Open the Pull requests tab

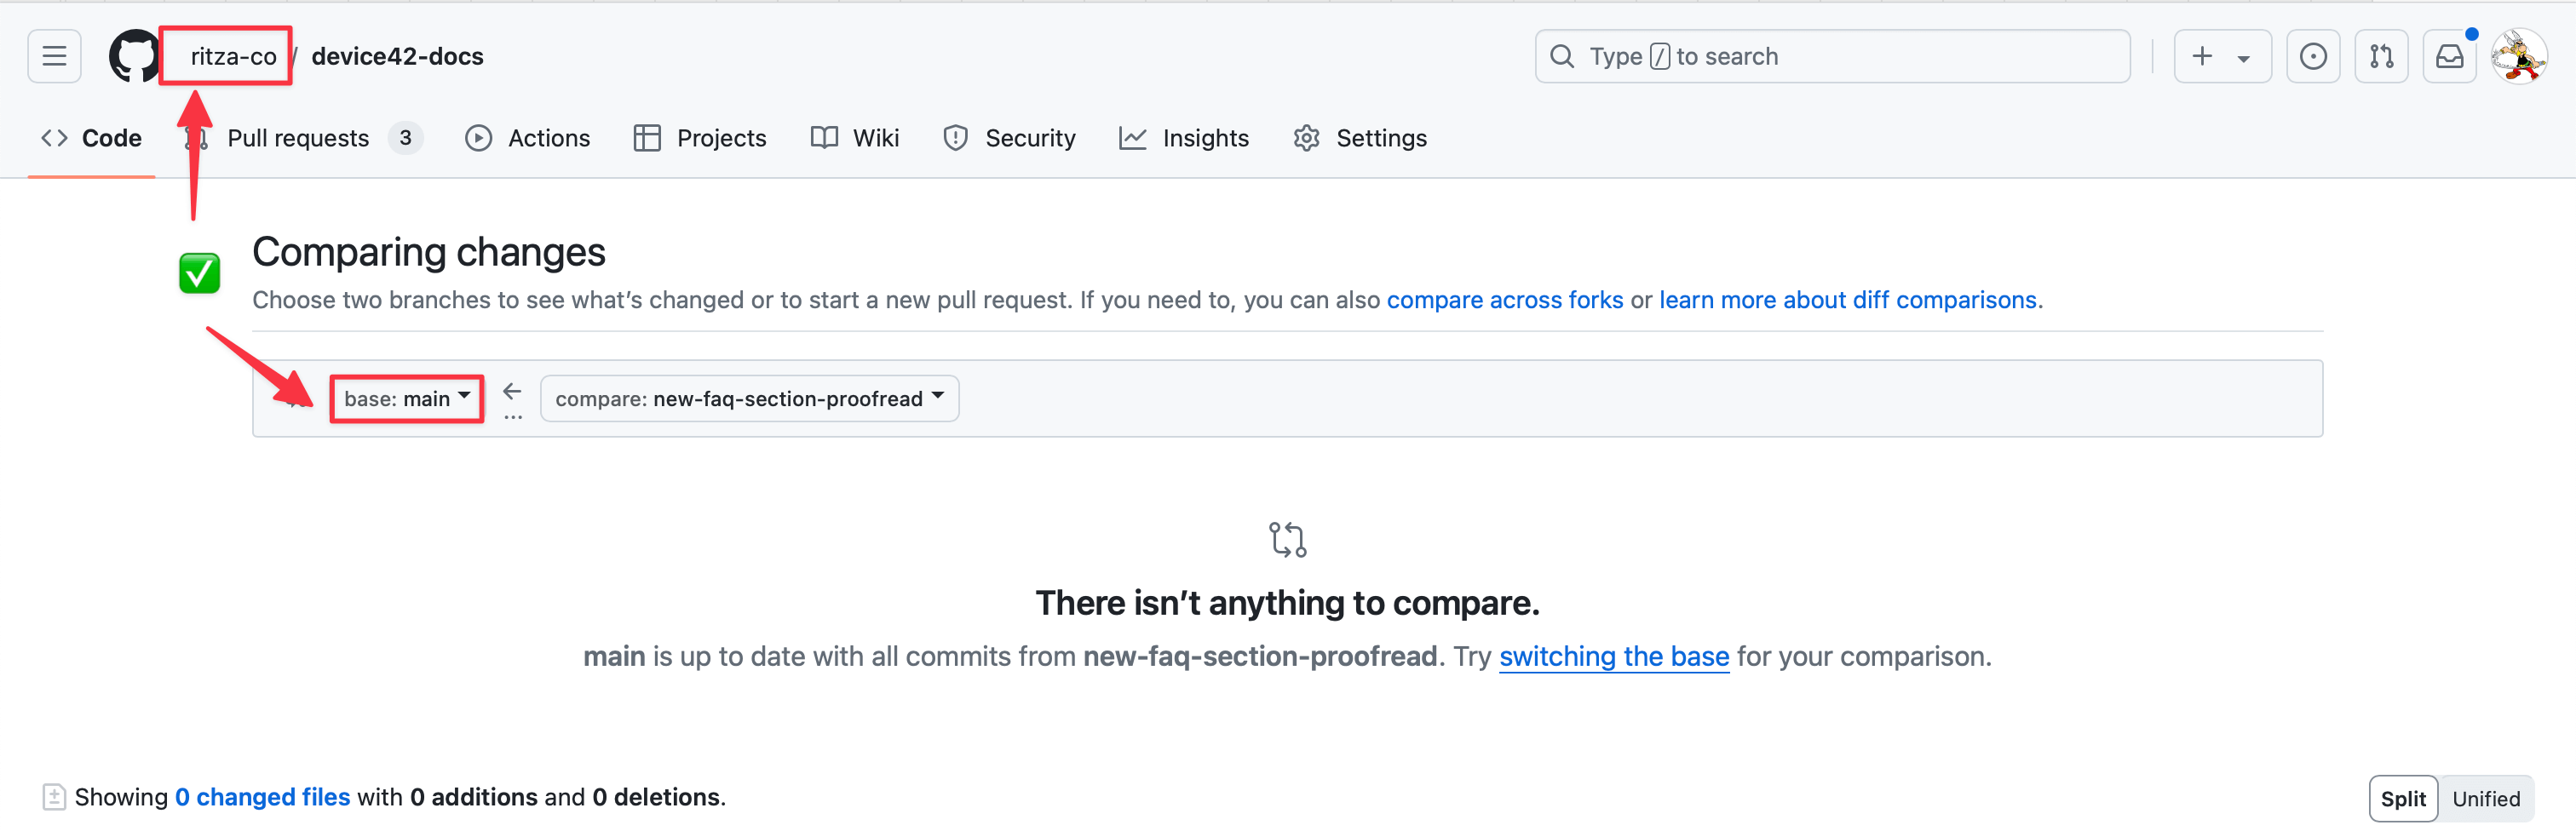298,138
